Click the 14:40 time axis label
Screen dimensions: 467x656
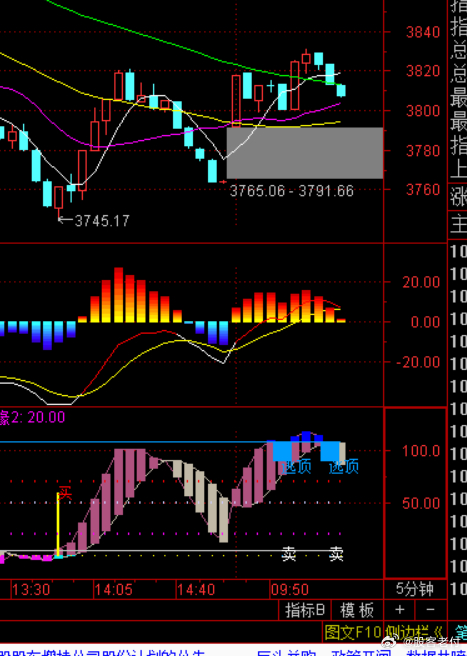tap(196, 590)
